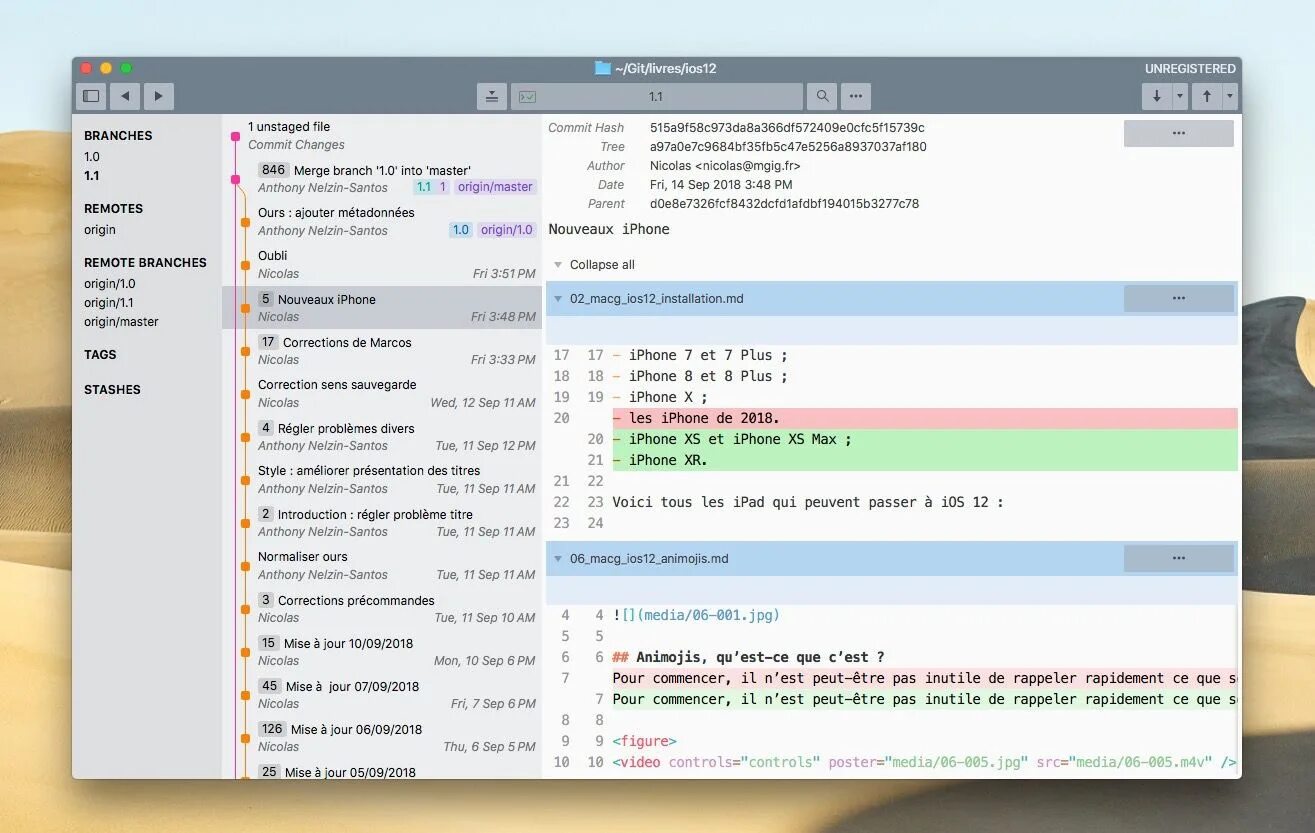Open the search magnifier in the toolbar
This screenshot has width=1315, height=833.
(x=822, y=96)
